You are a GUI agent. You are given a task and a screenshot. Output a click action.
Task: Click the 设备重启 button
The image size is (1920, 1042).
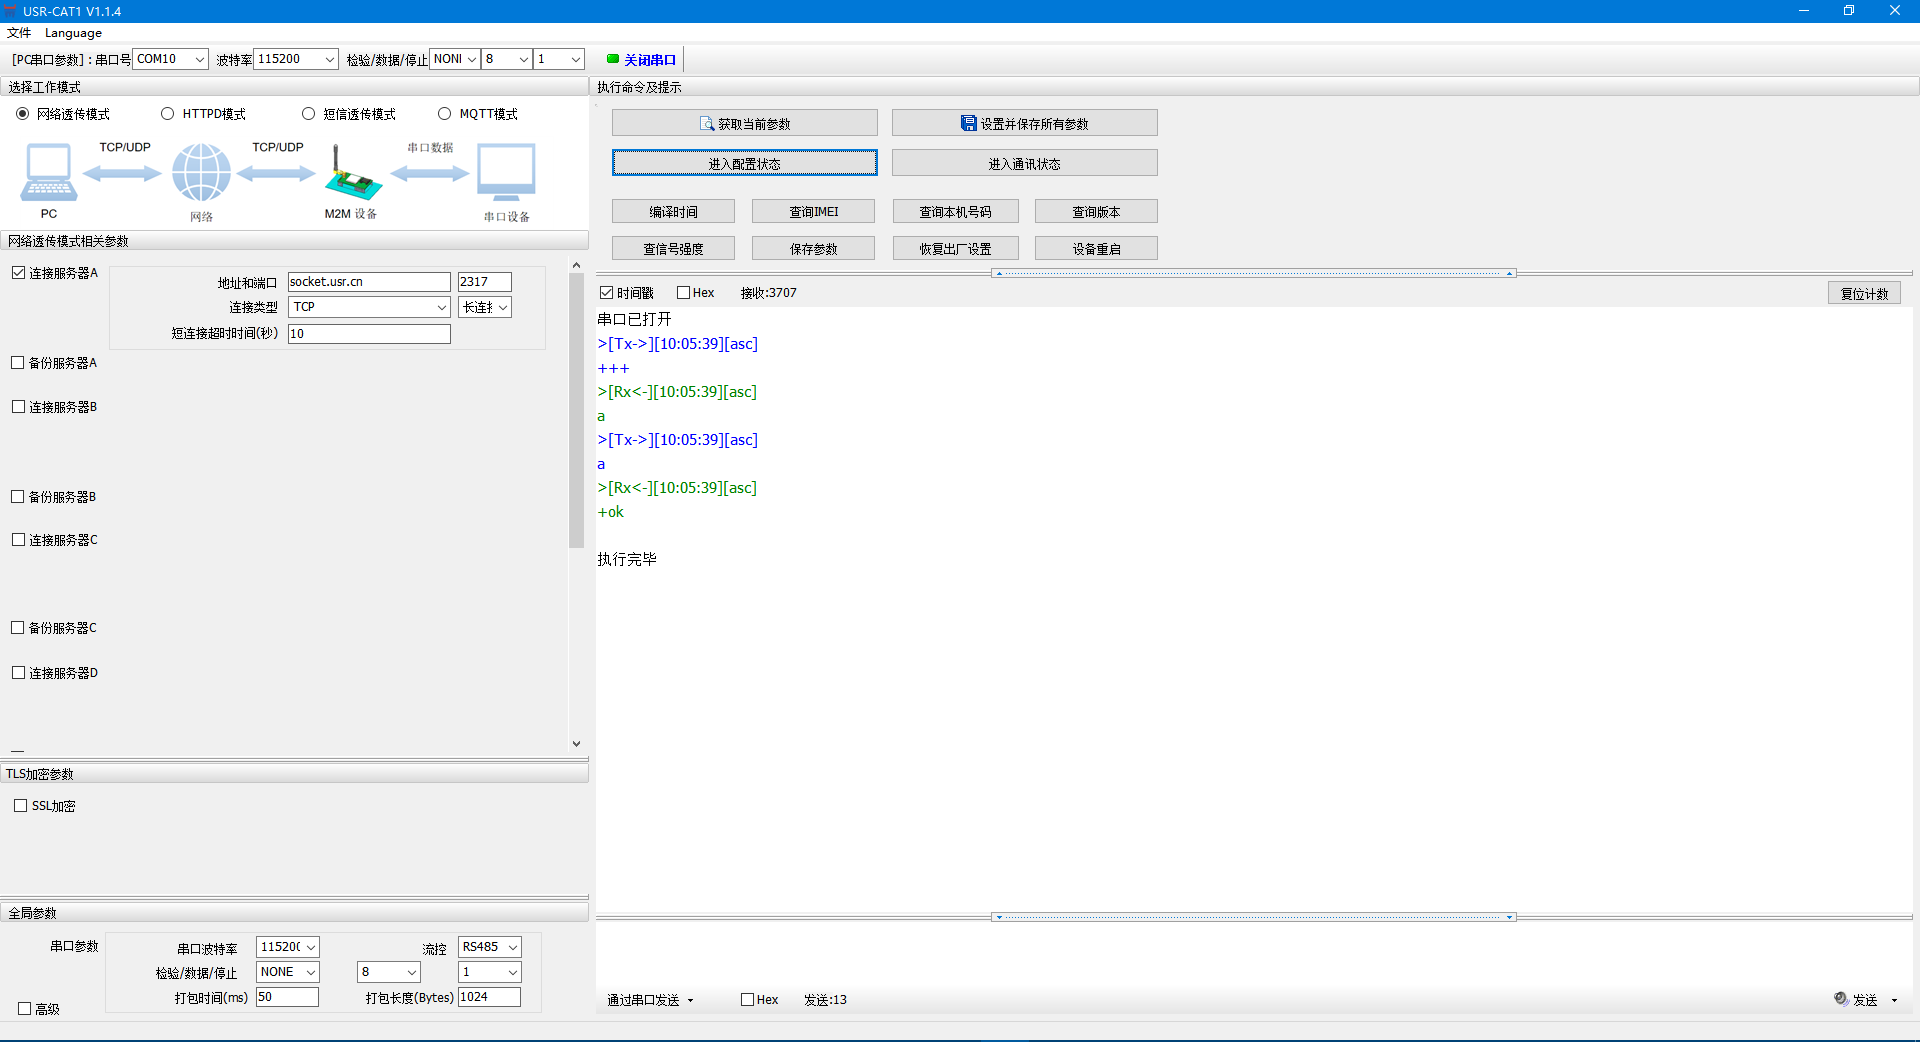[x=1096, y=249]
